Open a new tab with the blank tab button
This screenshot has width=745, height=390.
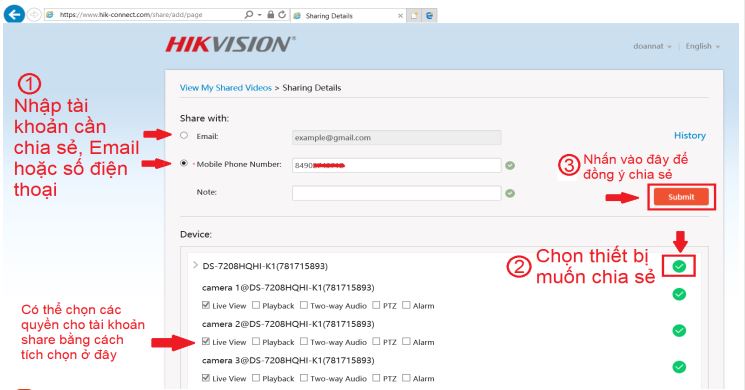click(x=414, y=16)
